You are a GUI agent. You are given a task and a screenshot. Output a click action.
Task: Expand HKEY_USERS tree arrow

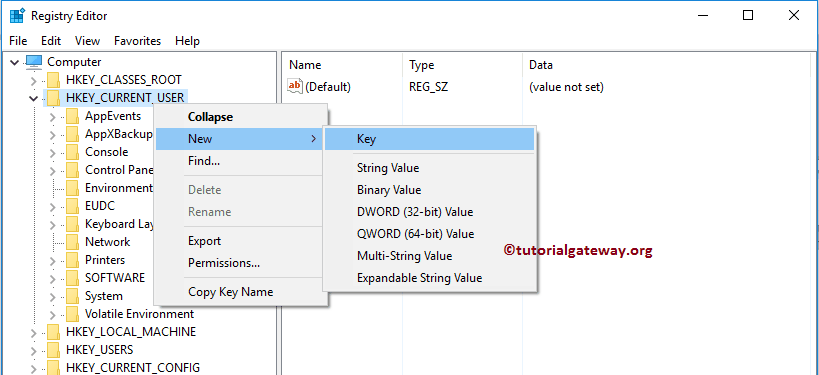pos(33,350)
